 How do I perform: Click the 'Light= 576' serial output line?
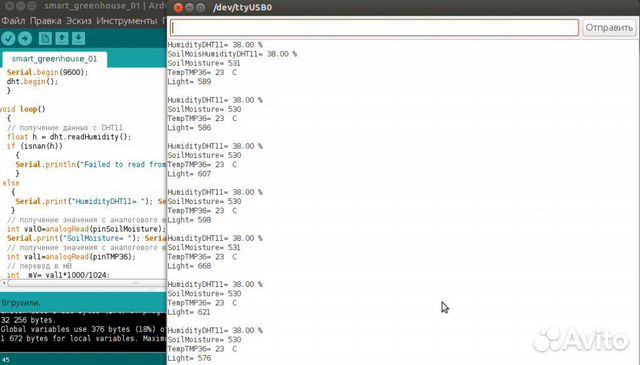[189, 358]
